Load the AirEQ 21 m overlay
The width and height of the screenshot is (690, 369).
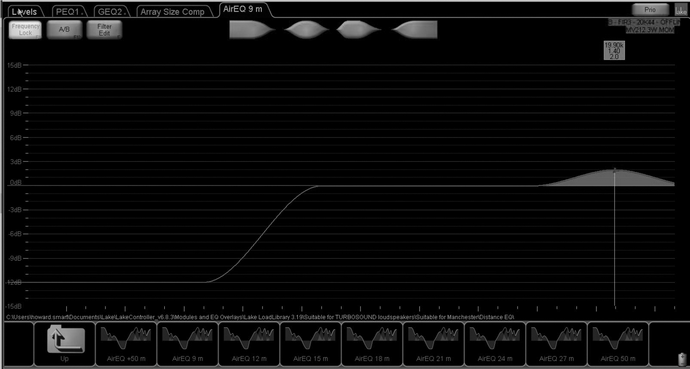[433, 344]
